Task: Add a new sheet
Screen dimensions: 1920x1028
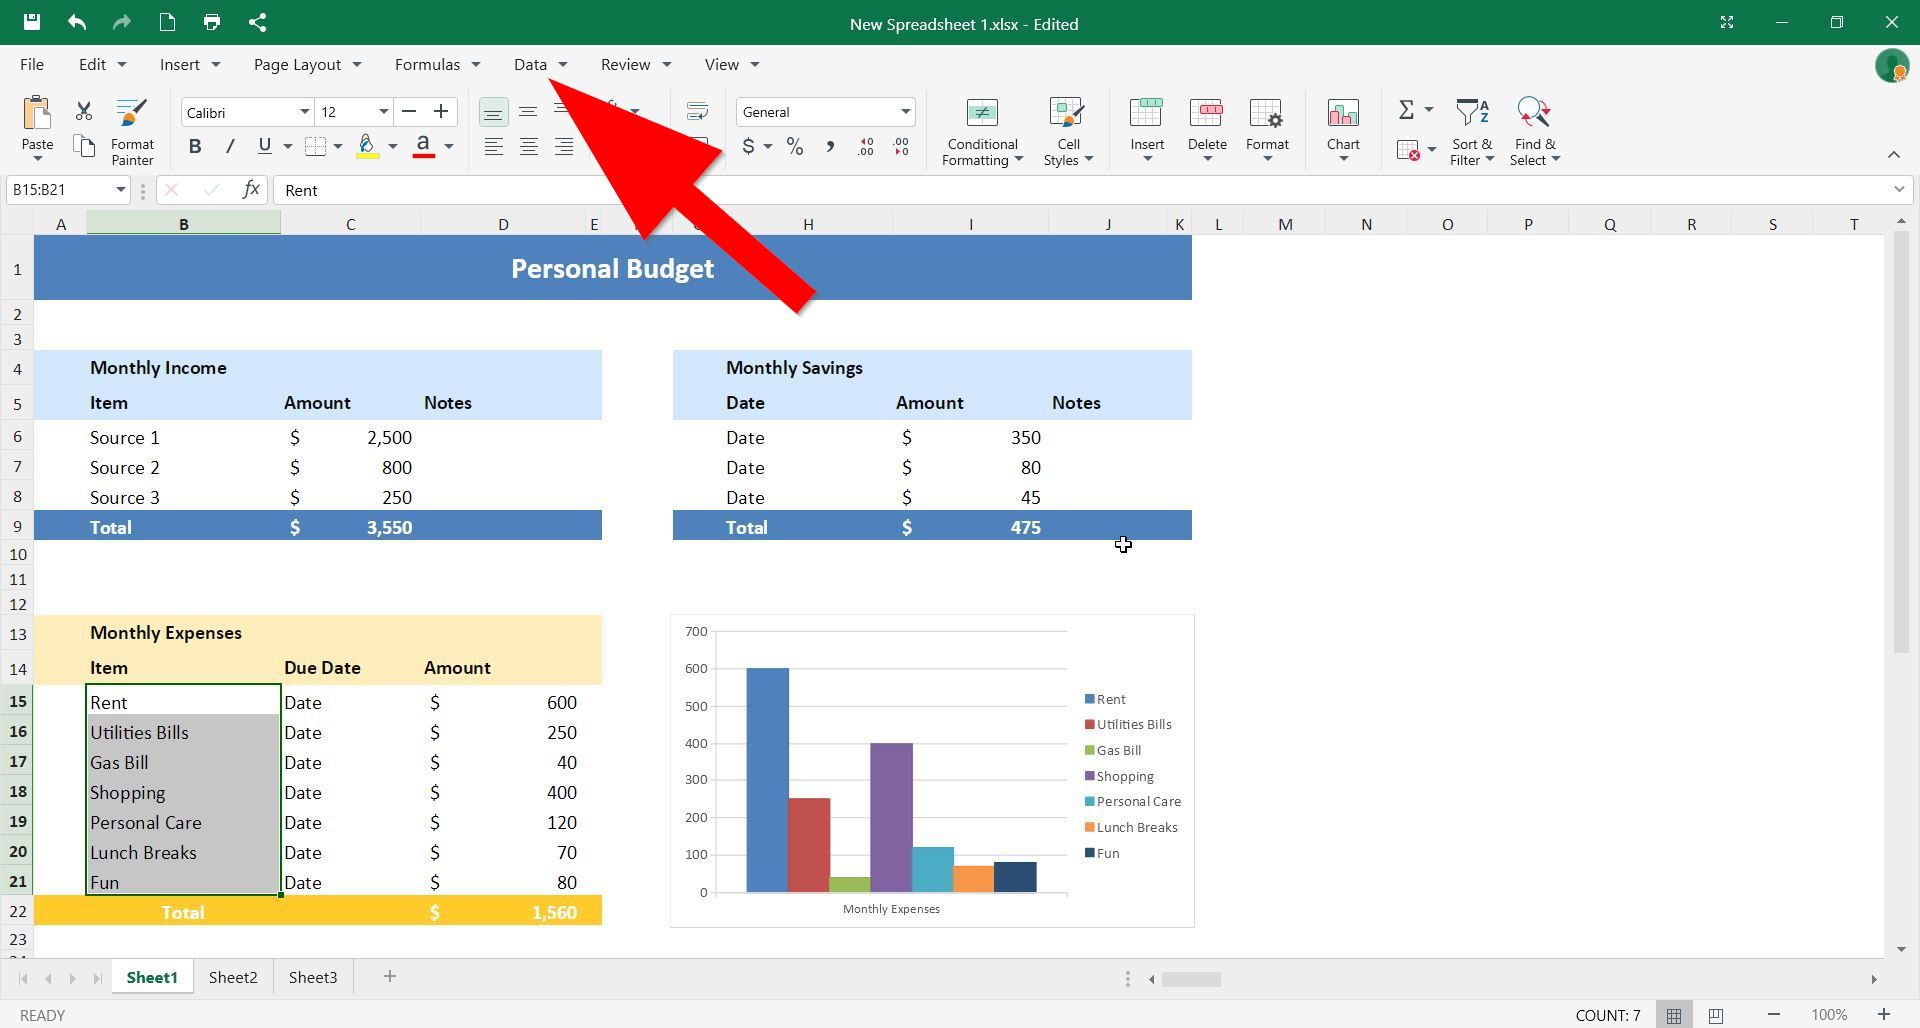Action: tap(390, 977)
